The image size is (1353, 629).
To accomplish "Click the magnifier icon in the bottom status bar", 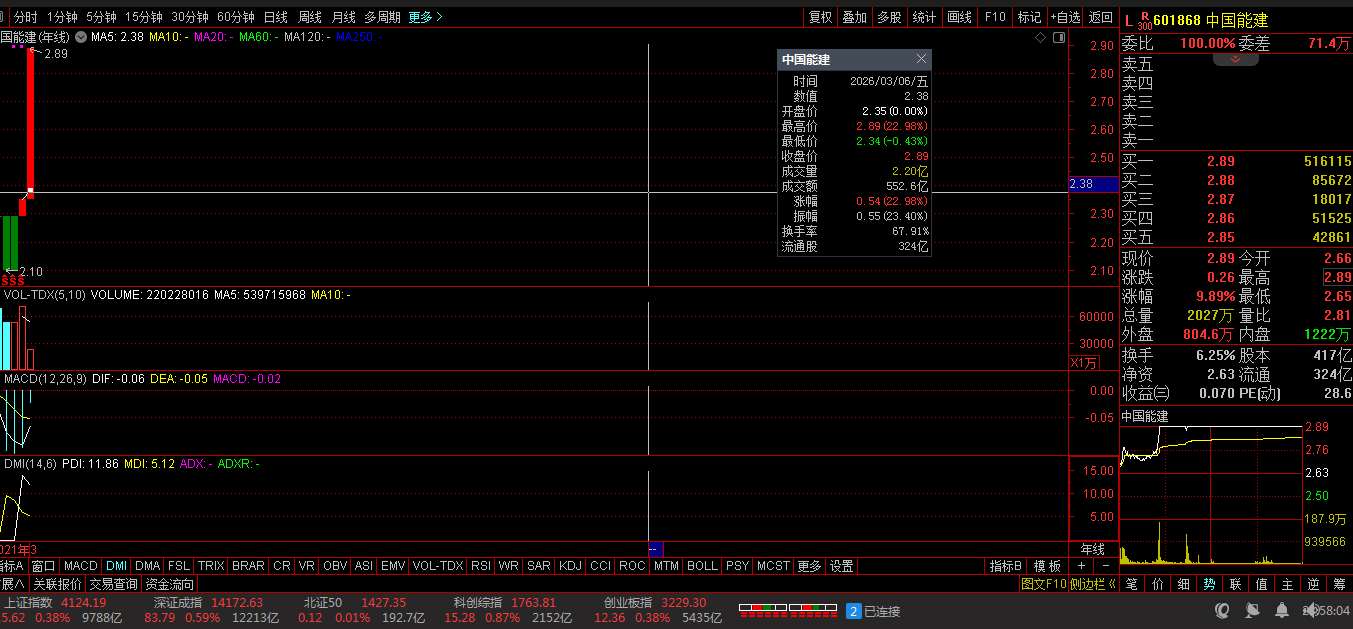I will [1221, 610].
